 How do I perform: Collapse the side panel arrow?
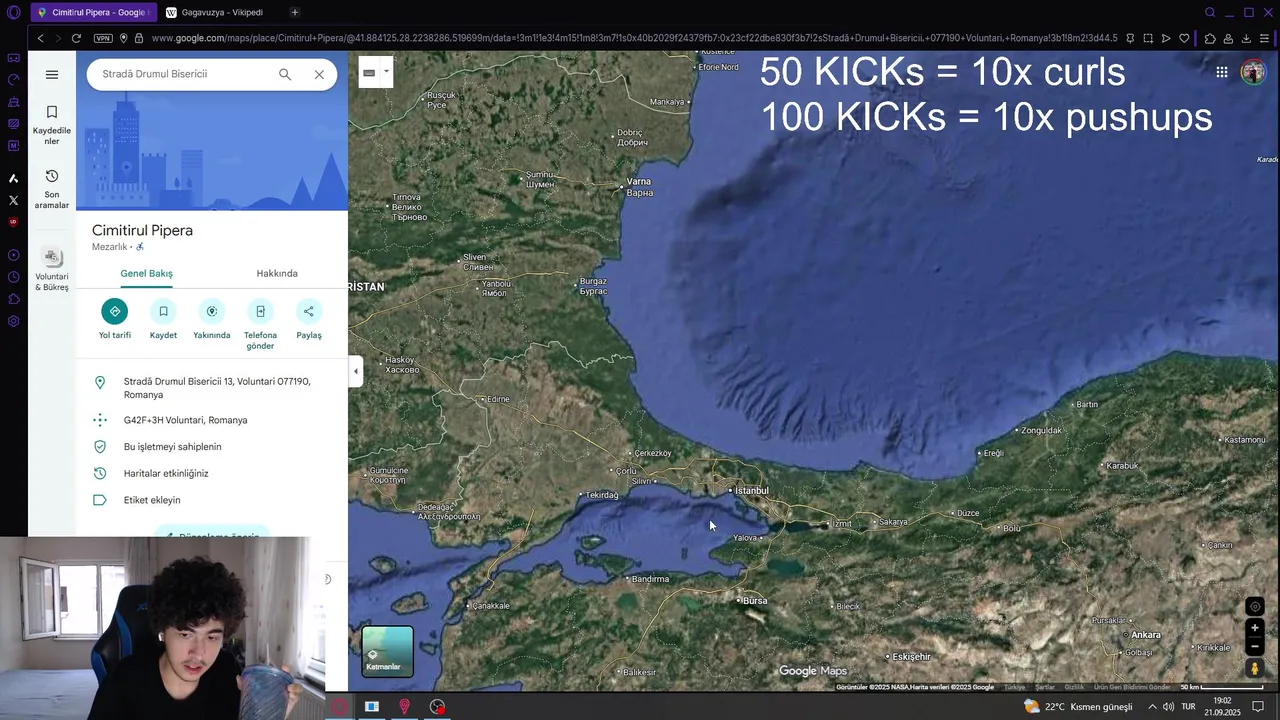click(x=355, y=371)
